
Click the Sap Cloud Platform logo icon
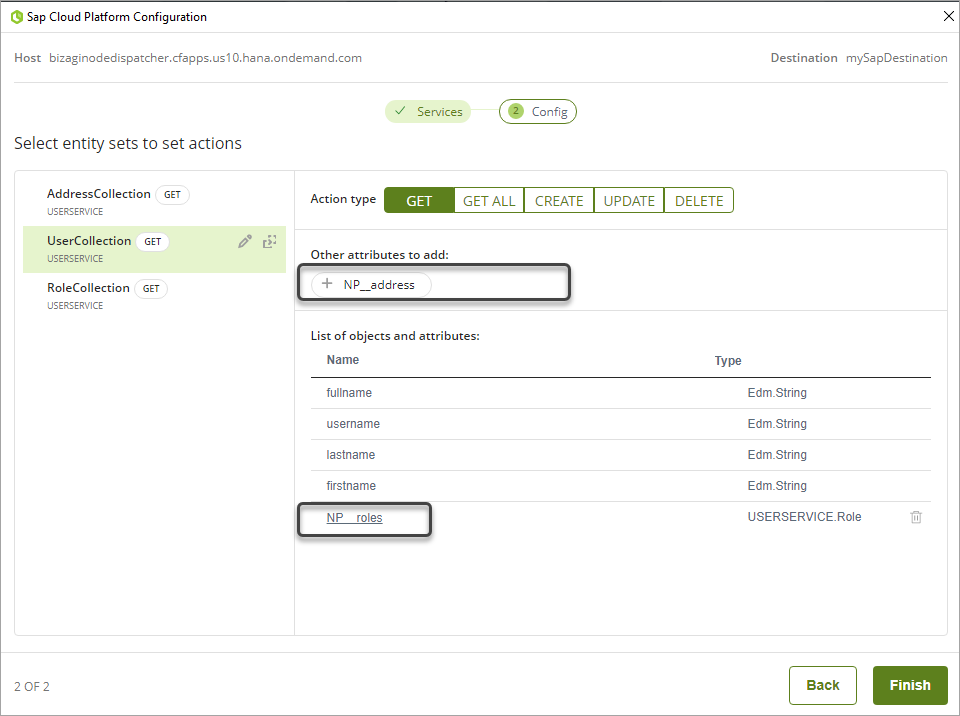(17, 17)
